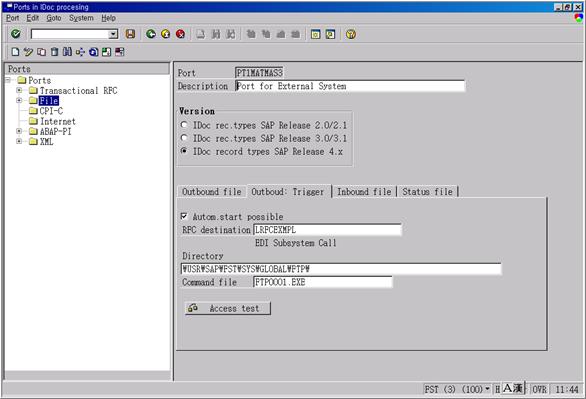Screen dimensions: 586x399
Task: Click the First page icon
Action: [x=251, y=34]
